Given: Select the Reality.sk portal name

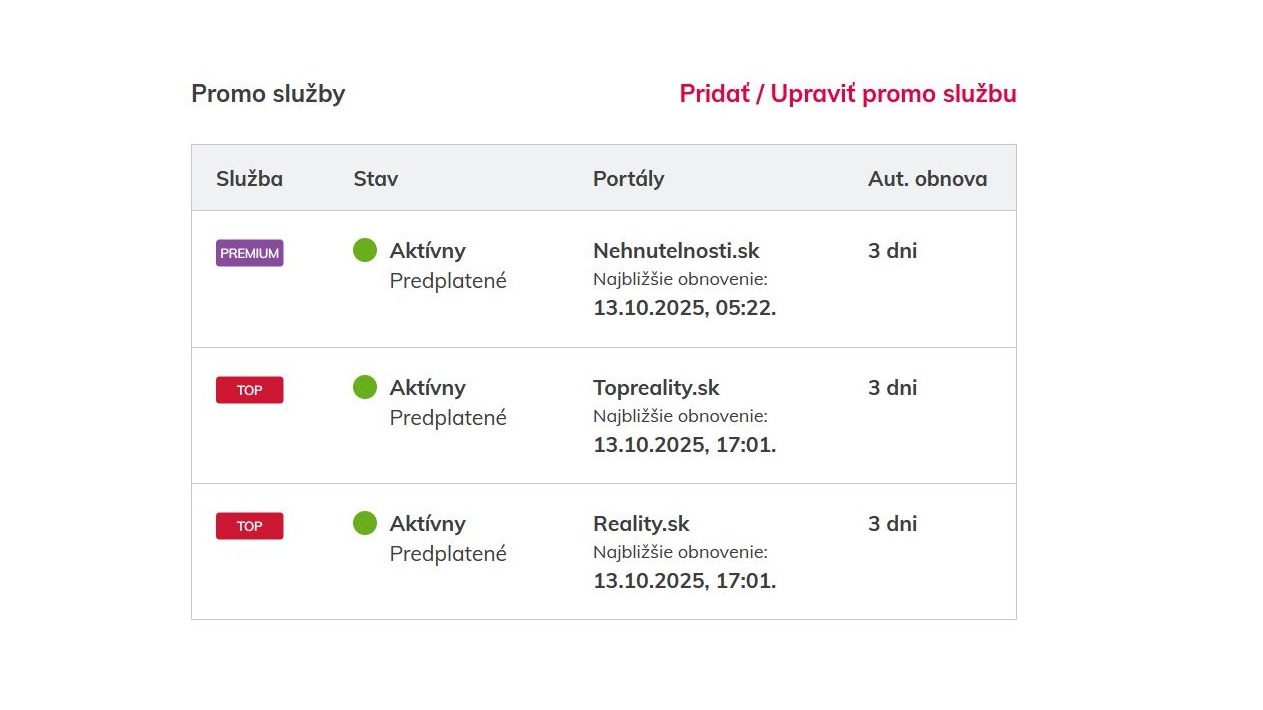Looking at the screenshot, I should pos(641,524).
